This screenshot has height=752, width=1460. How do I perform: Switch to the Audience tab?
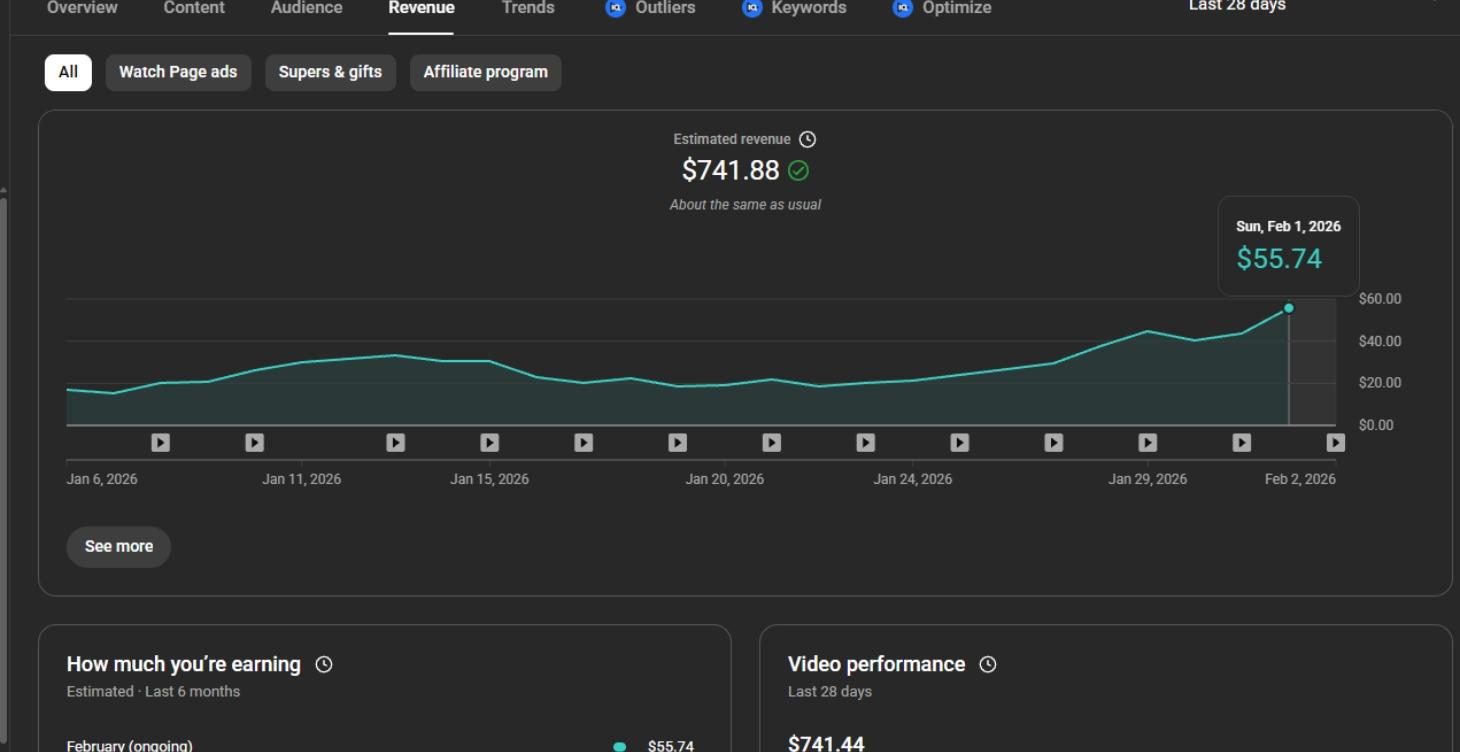pos(306,8)
